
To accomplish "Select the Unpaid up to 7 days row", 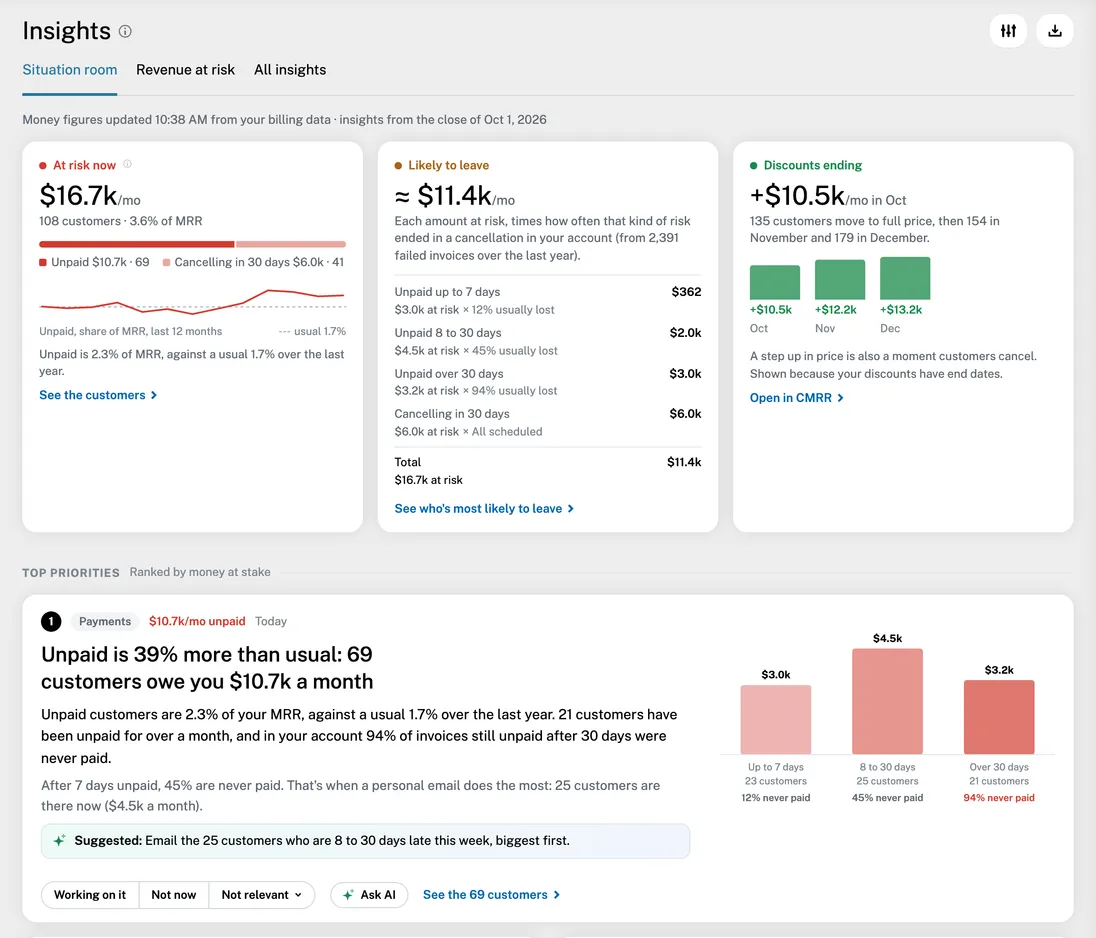I will coord(547,301).
